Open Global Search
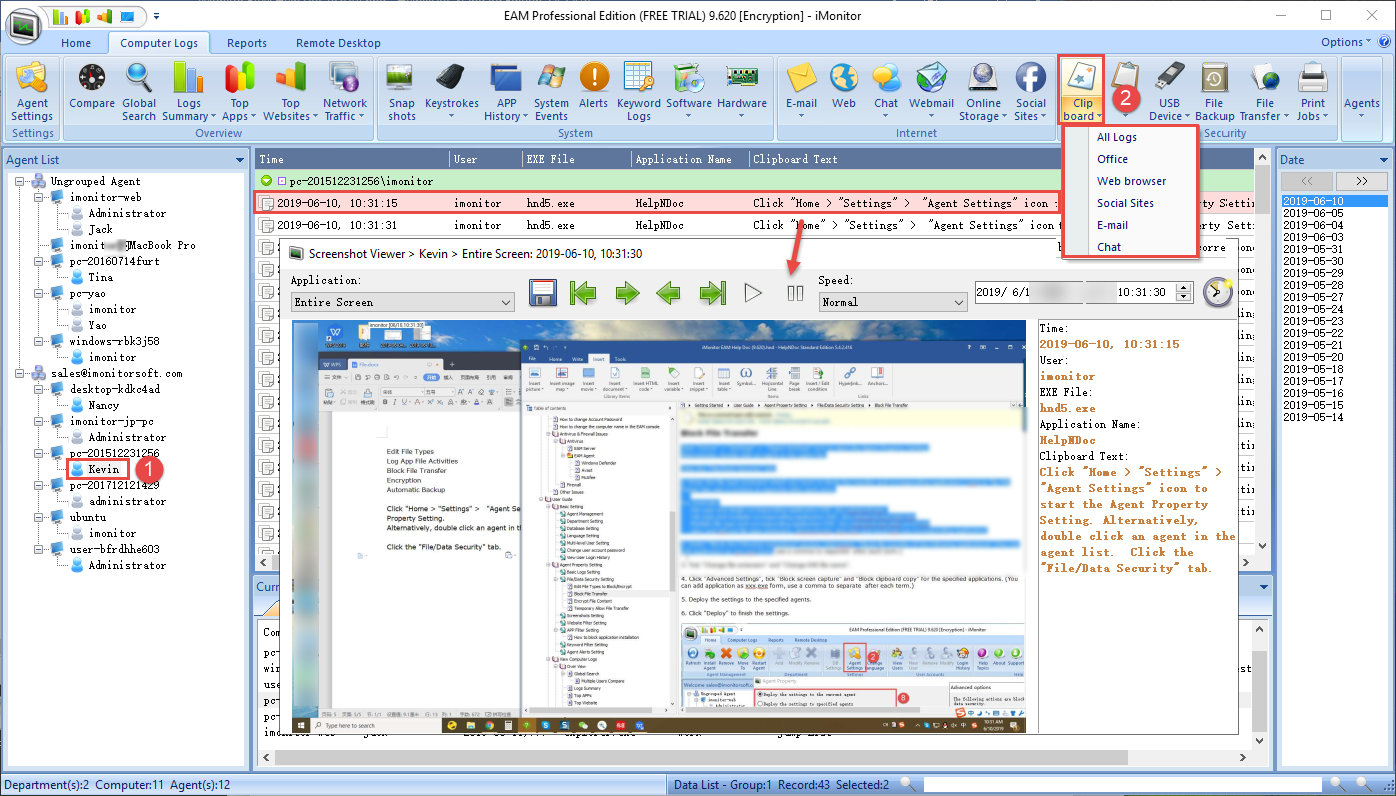Viewport: 1396px width, 796px height. [139, 92]
